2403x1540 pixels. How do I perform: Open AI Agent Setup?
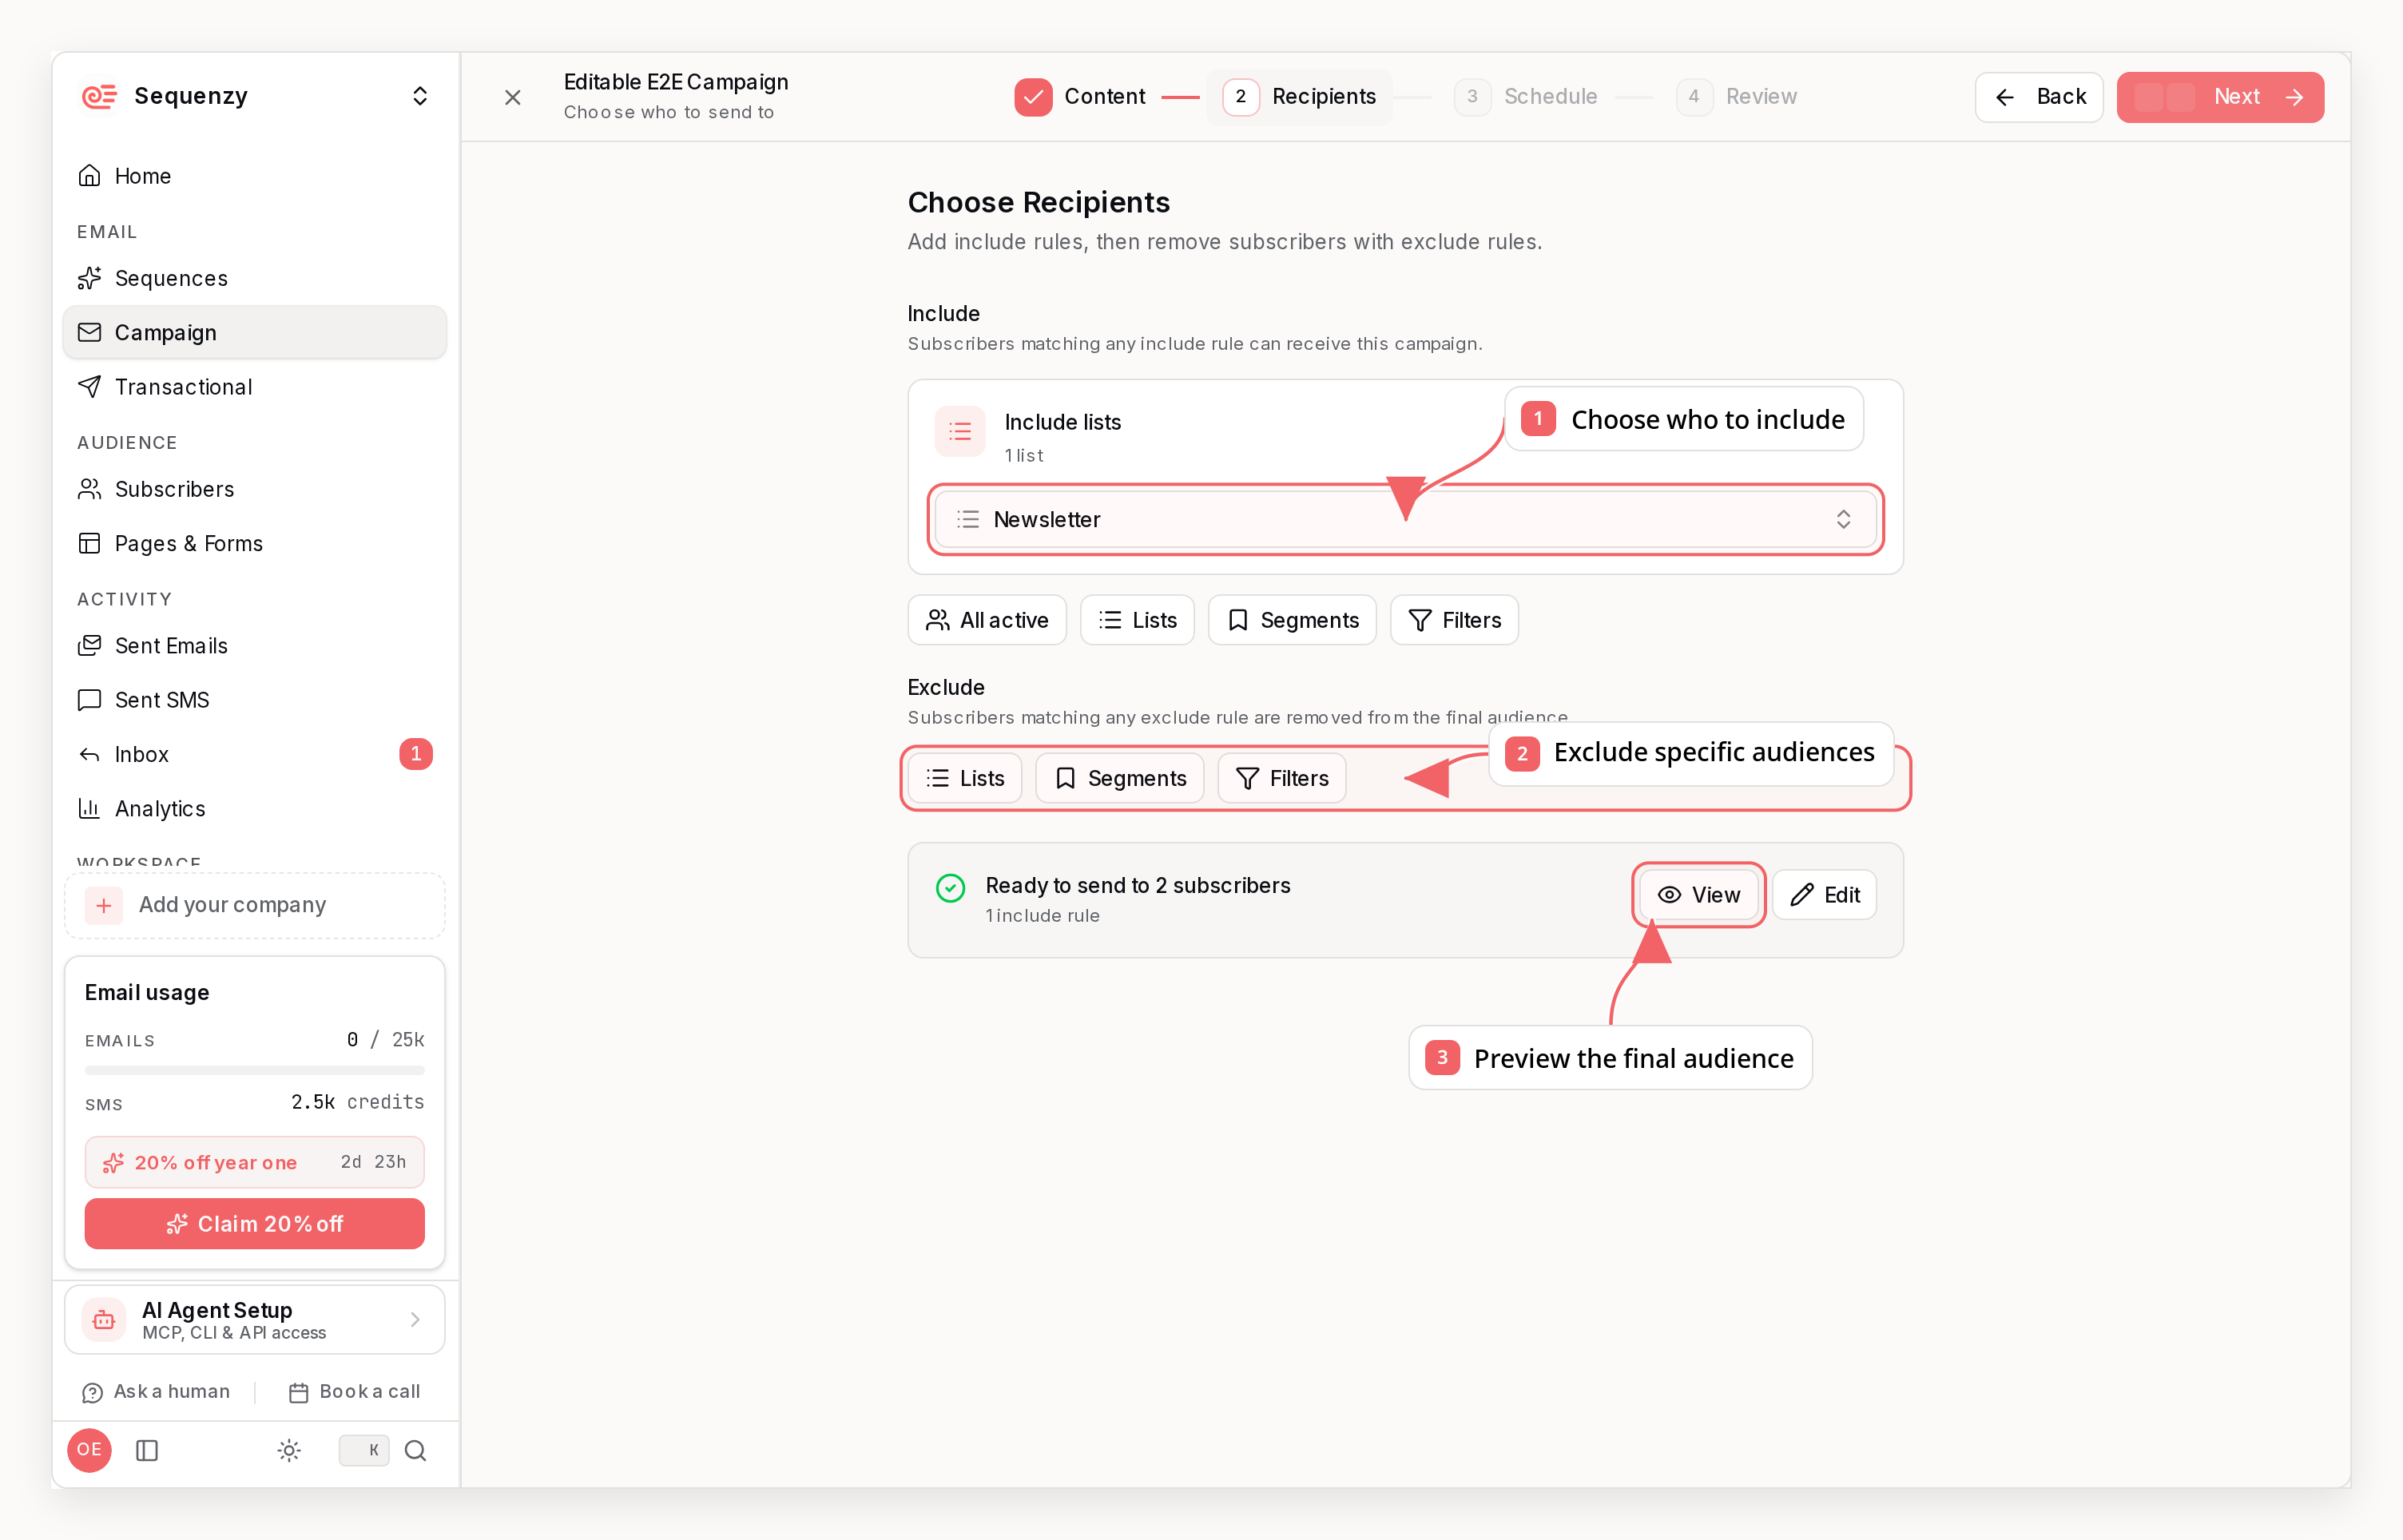[x=254, y=1320]
